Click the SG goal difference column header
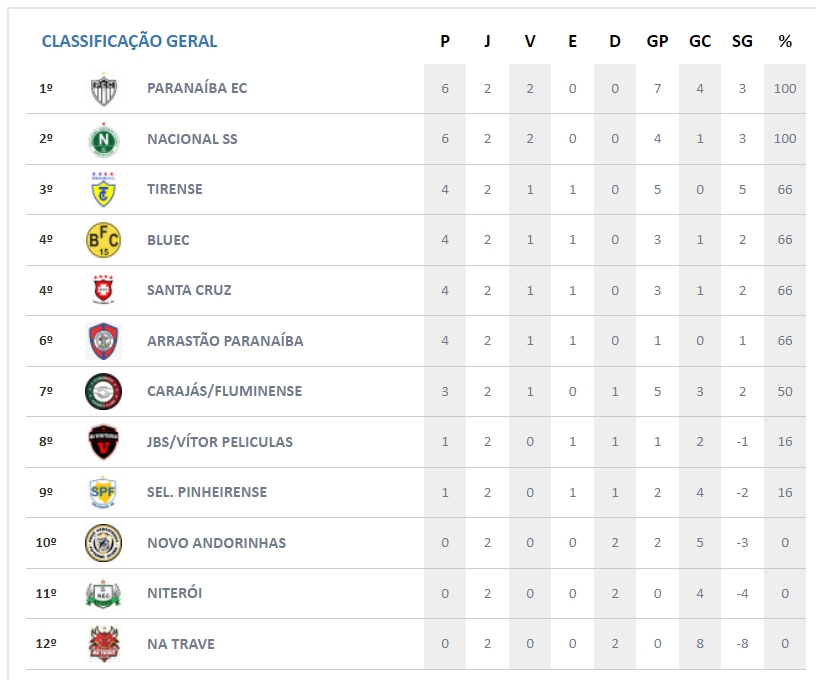This screenshot has height=680, width=816. click(742, 41)
